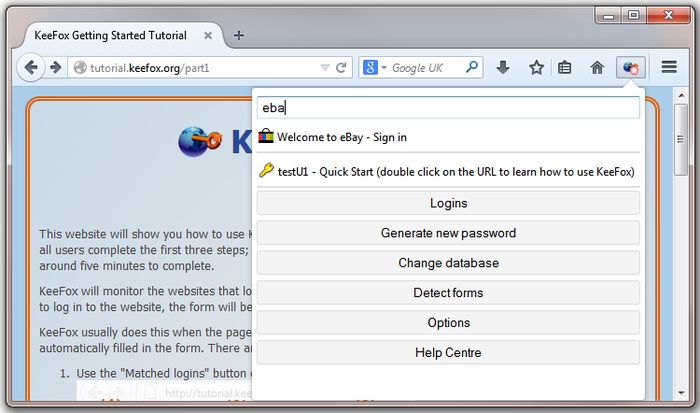700x413 pixels.
Task: Click the vertical page scrollbar thumb
Action: coord(681,140)
